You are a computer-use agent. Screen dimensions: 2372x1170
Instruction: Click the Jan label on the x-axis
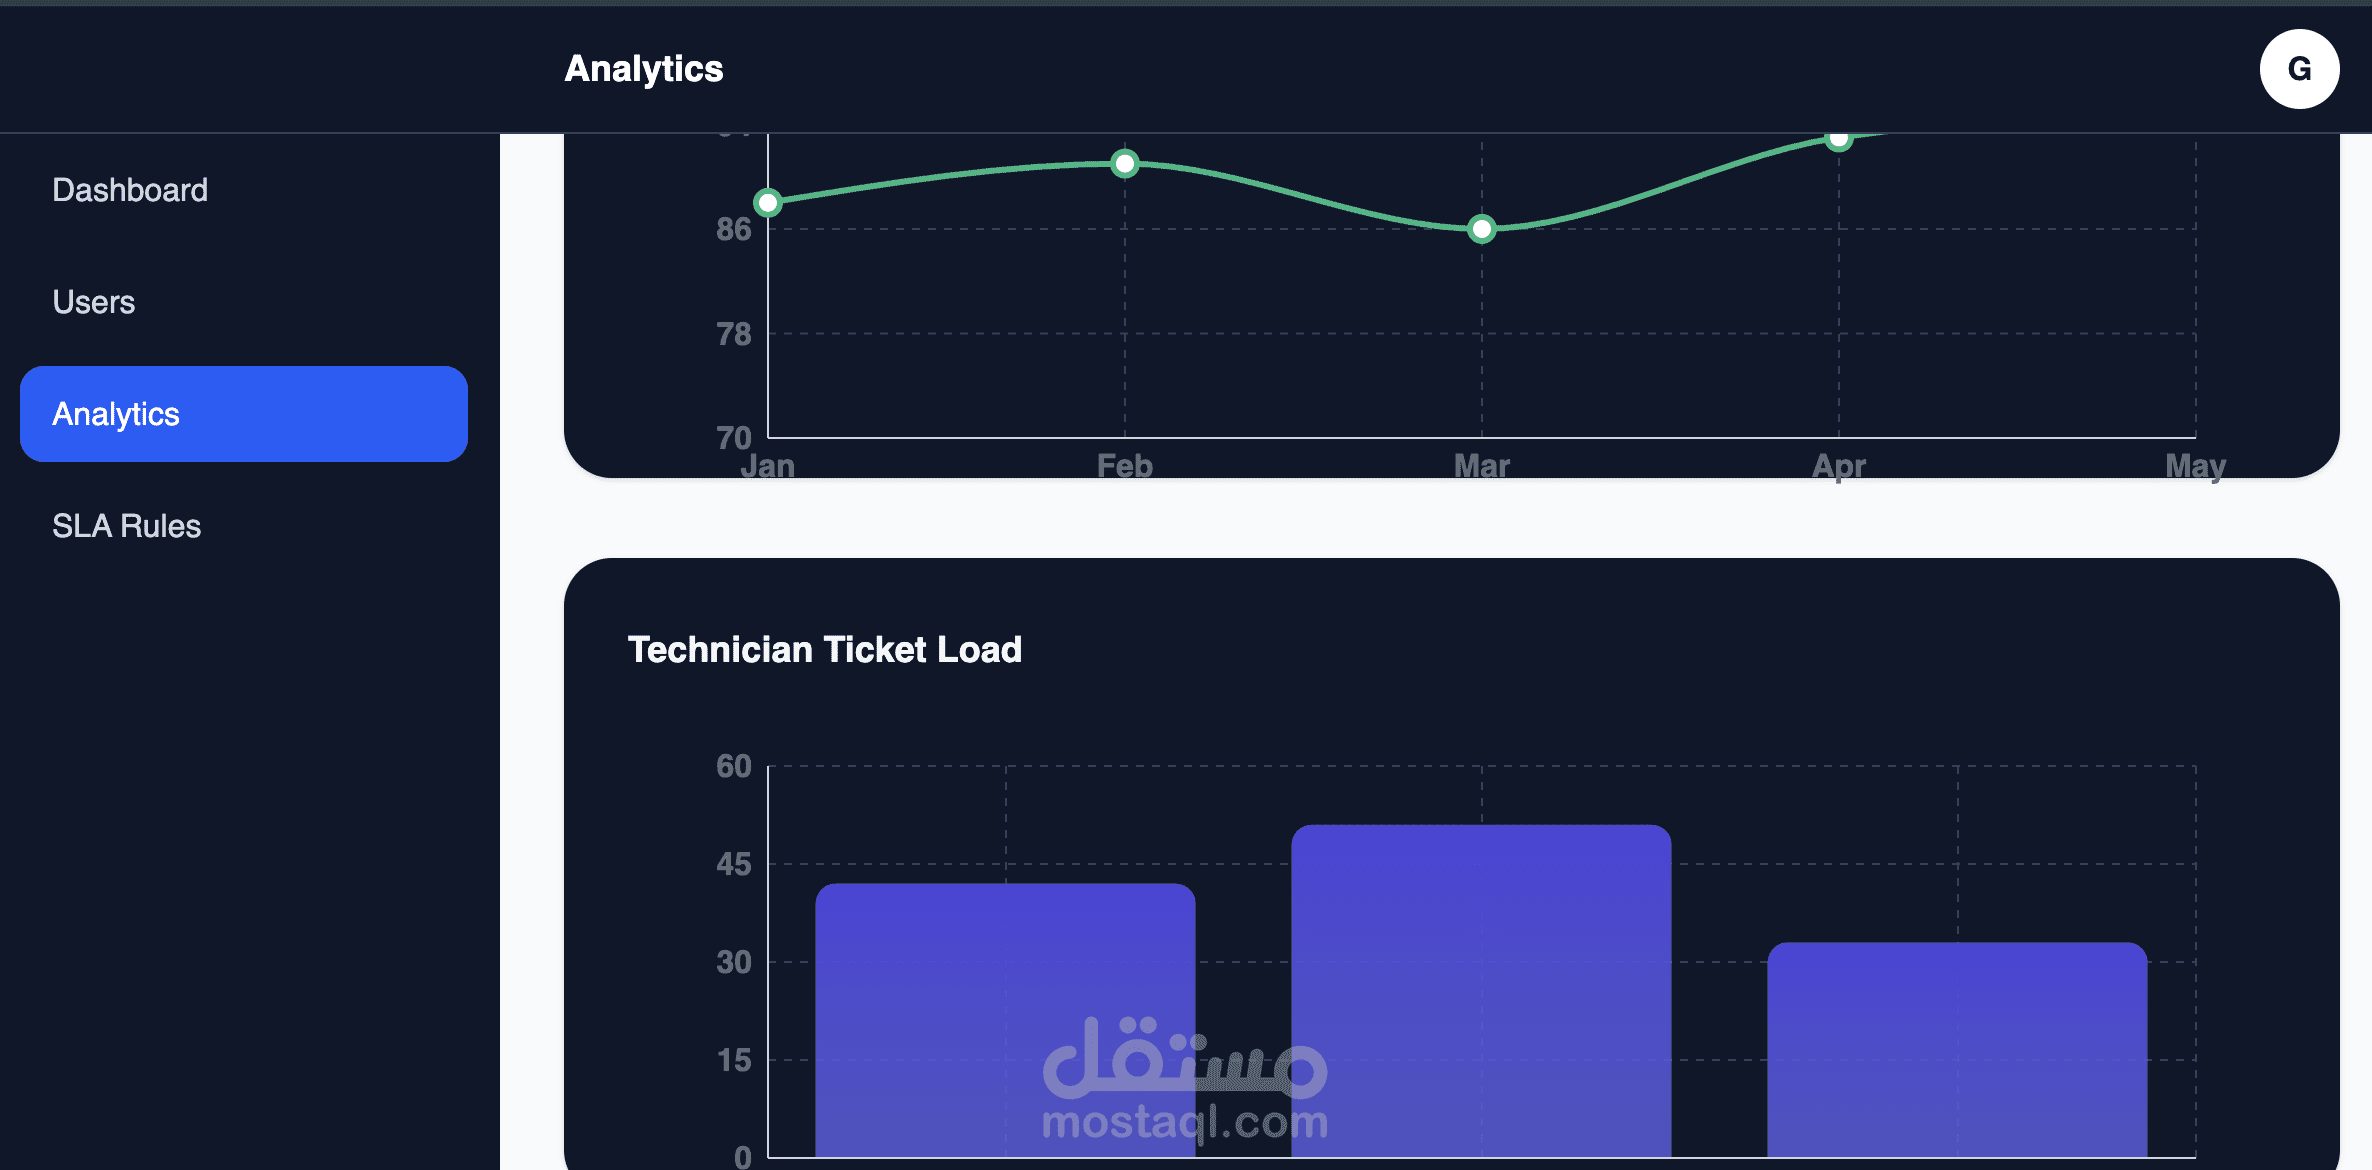point(768,466)
